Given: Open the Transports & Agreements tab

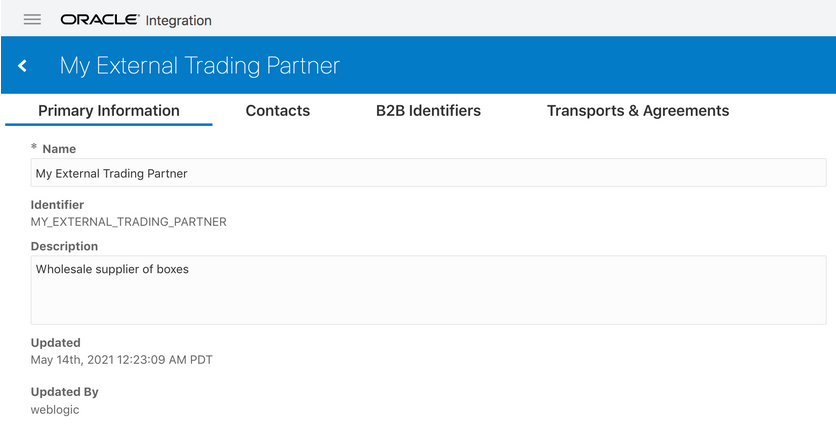Looking at the screenshot, I should pyautogui.click(x=638, y=111).
